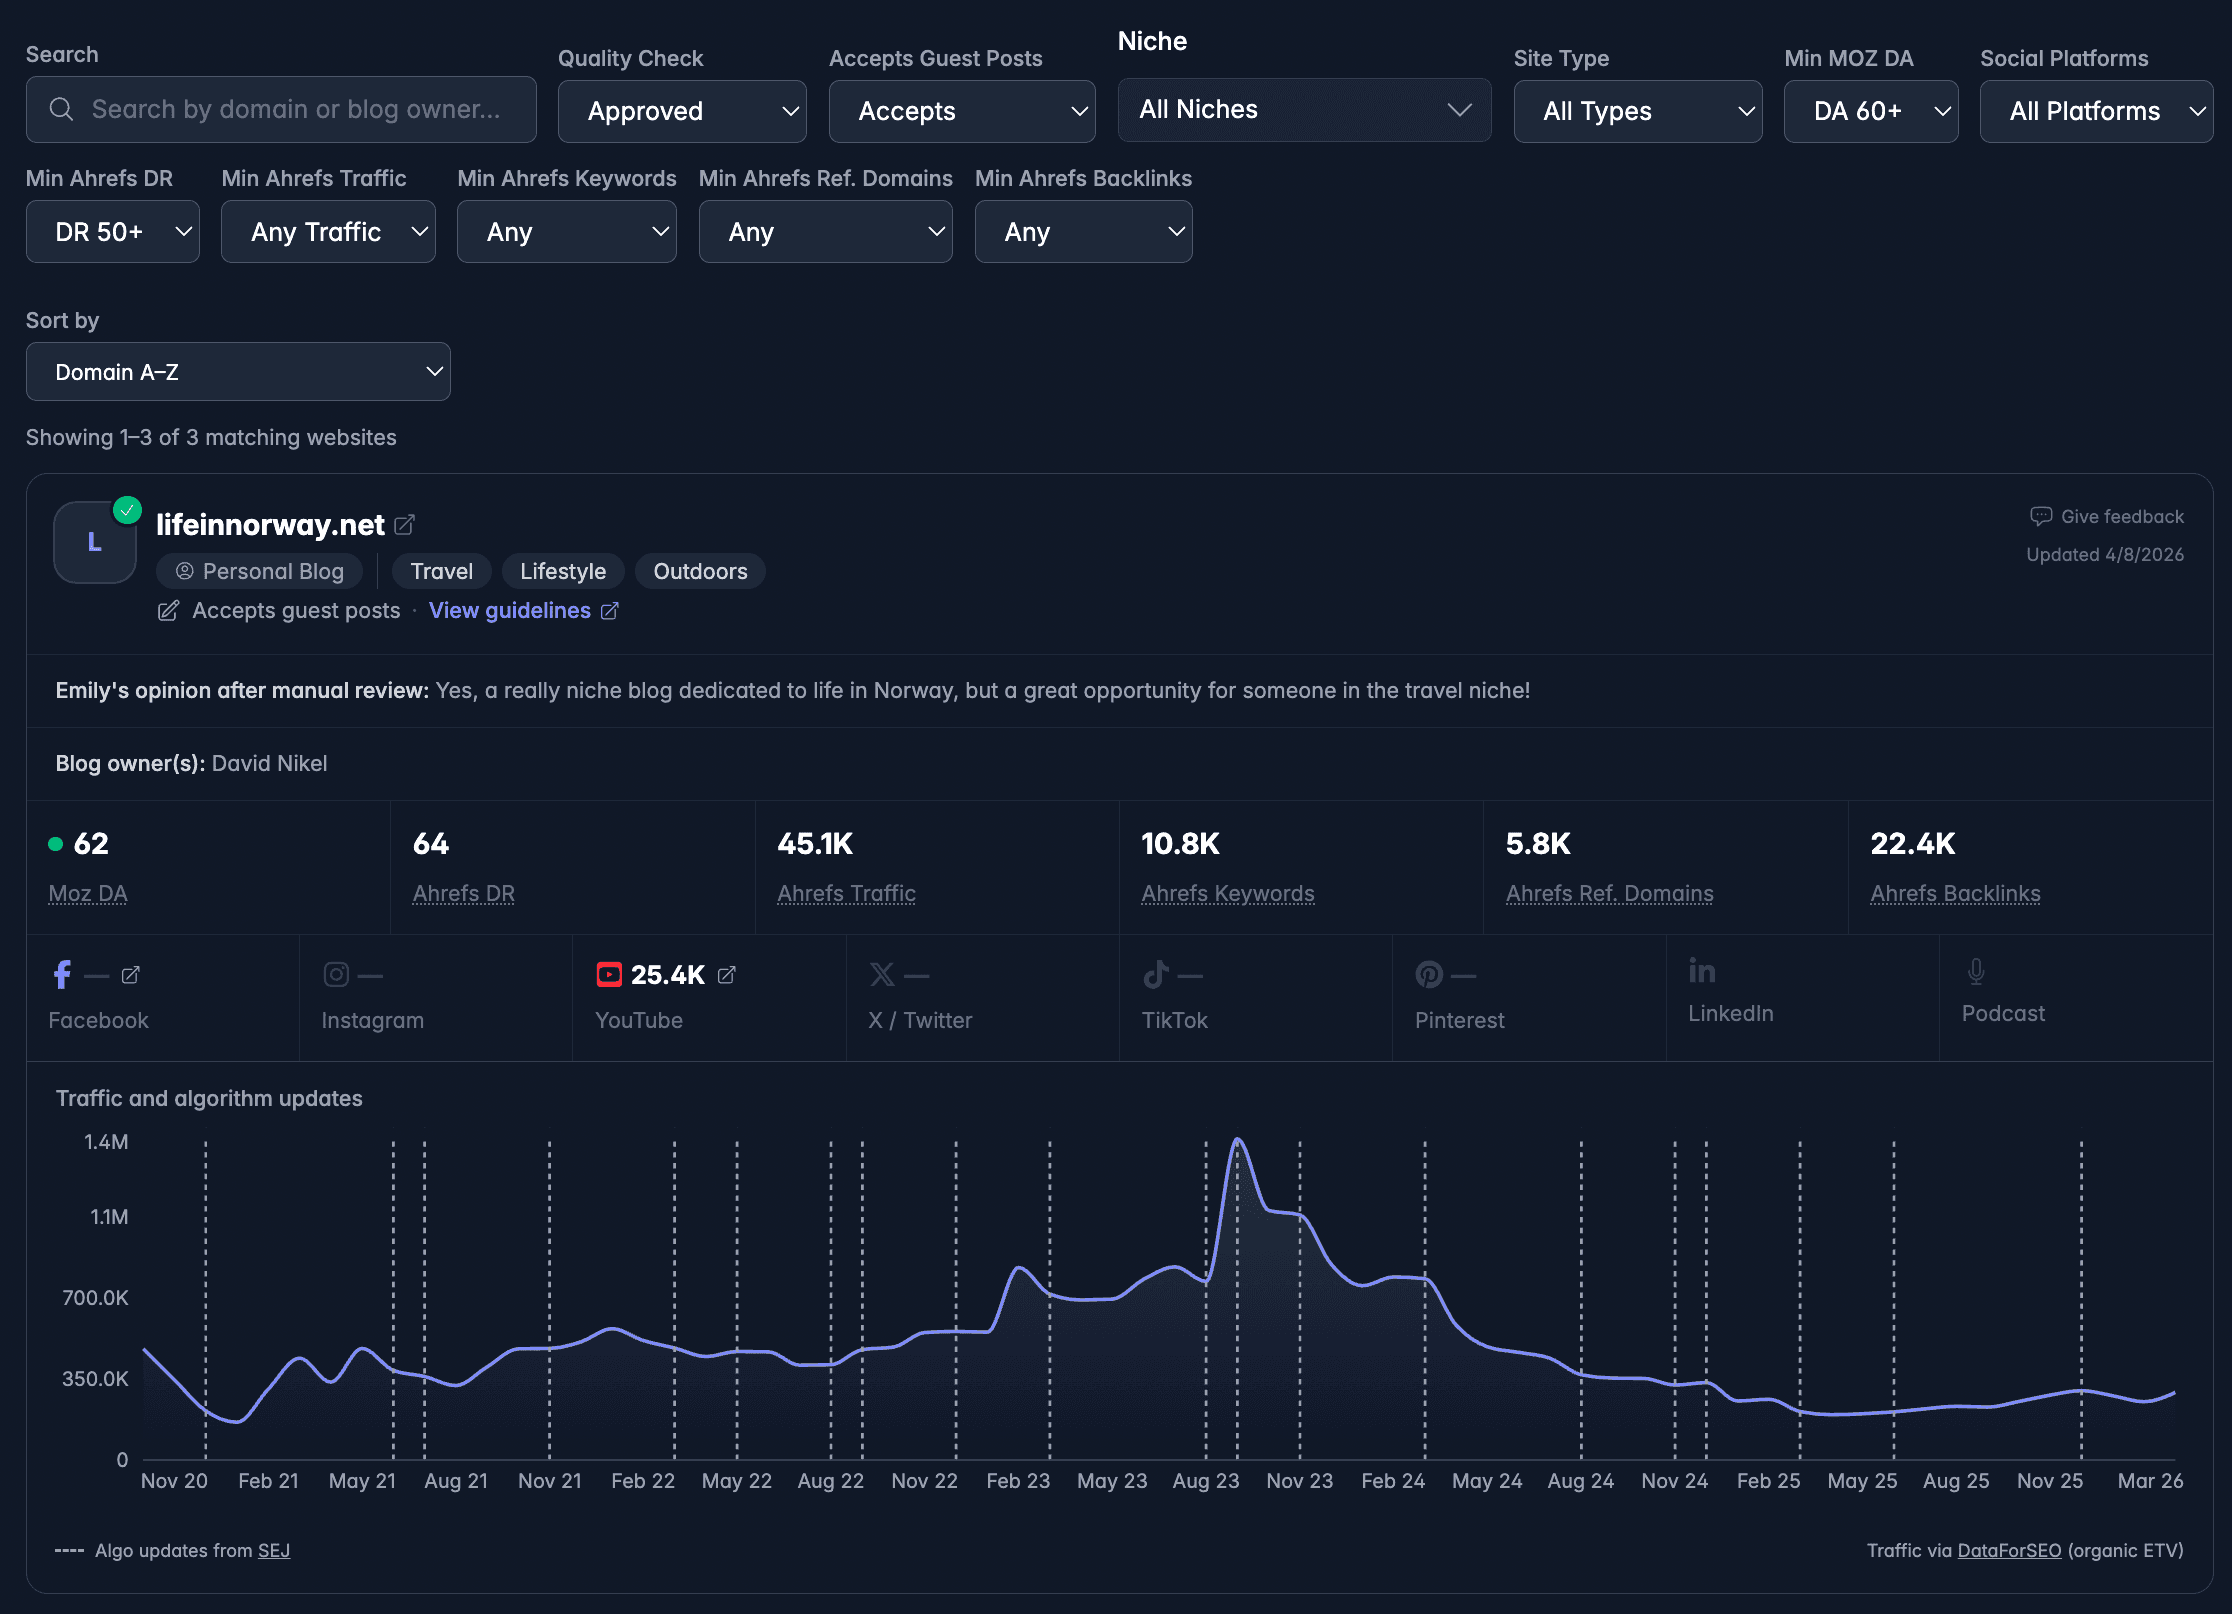The width and height of the screenshot is (2232, 1614).
Task: Click the Personal Blog site type tag
Action: [260, 571]
